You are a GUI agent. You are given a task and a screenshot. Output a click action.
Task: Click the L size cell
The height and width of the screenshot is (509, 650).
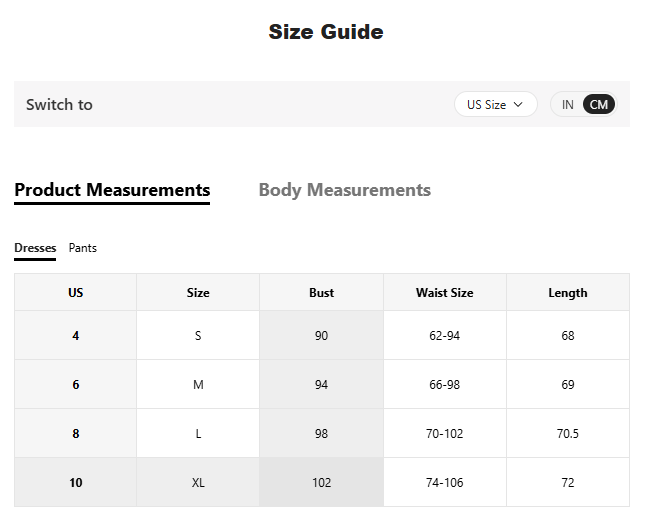pos(198,434)
